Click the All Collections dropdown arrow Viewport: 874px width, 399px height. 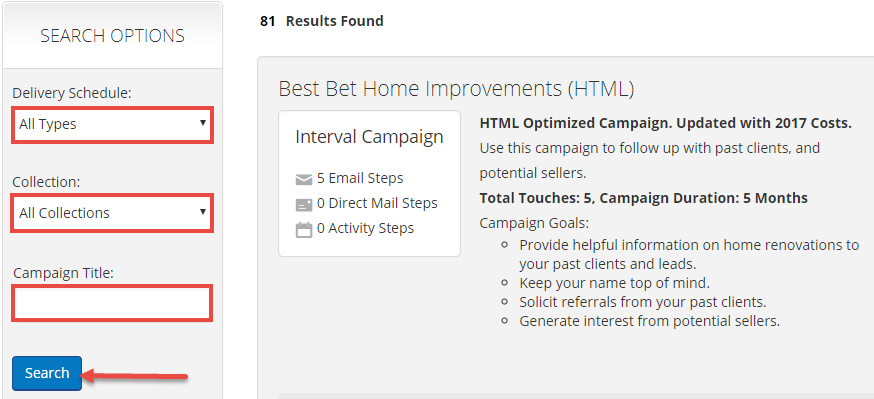203,212
